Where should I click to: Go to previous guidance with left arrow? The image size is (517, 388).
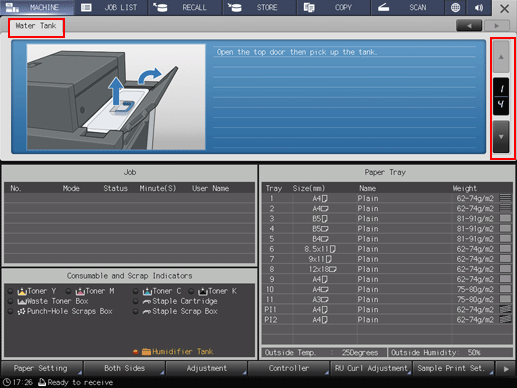click(469, 26)
